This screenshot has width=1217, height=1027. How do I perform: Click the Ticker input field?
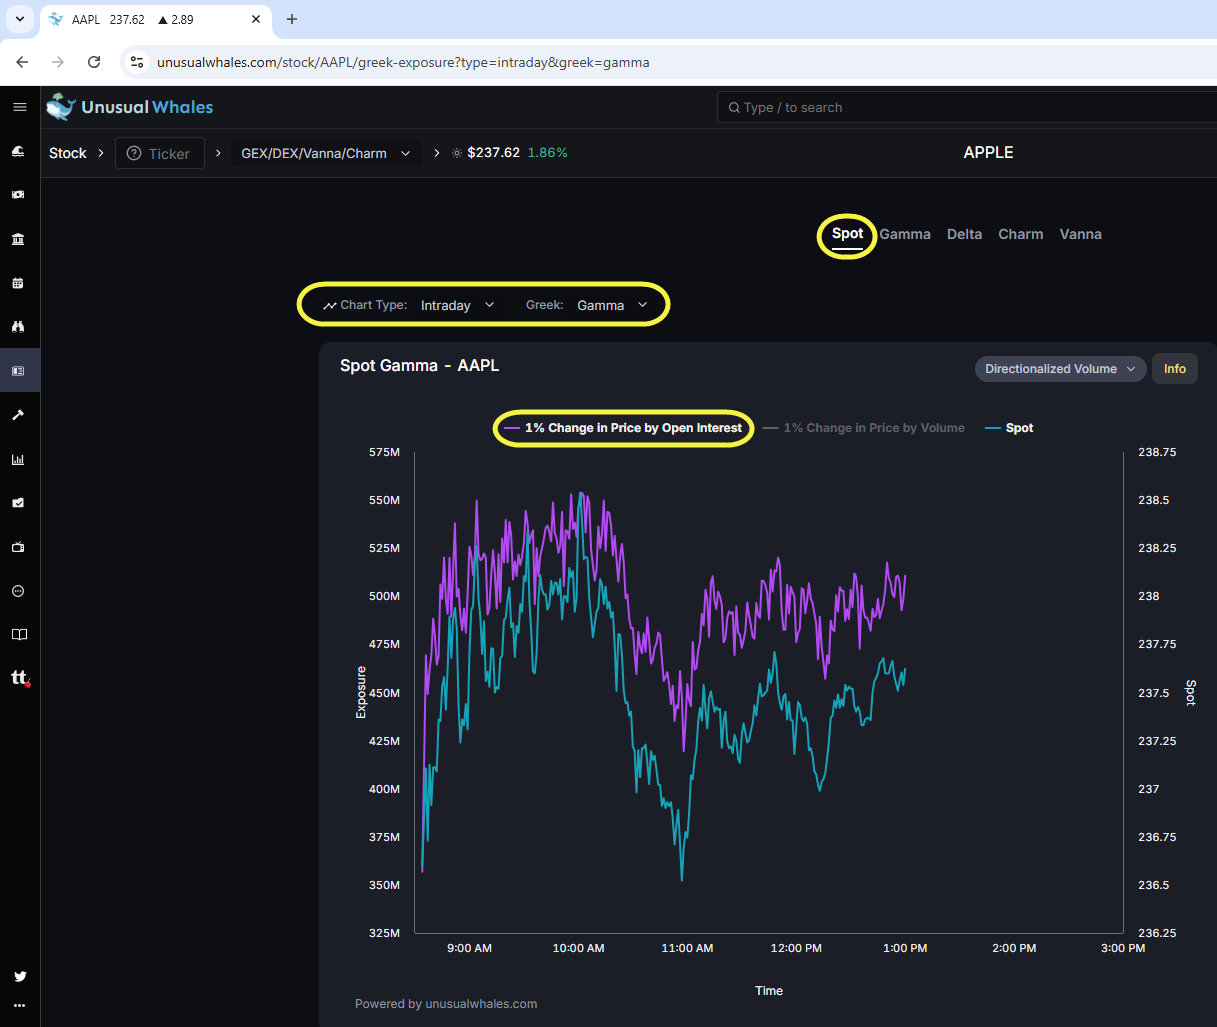point(160,153)
